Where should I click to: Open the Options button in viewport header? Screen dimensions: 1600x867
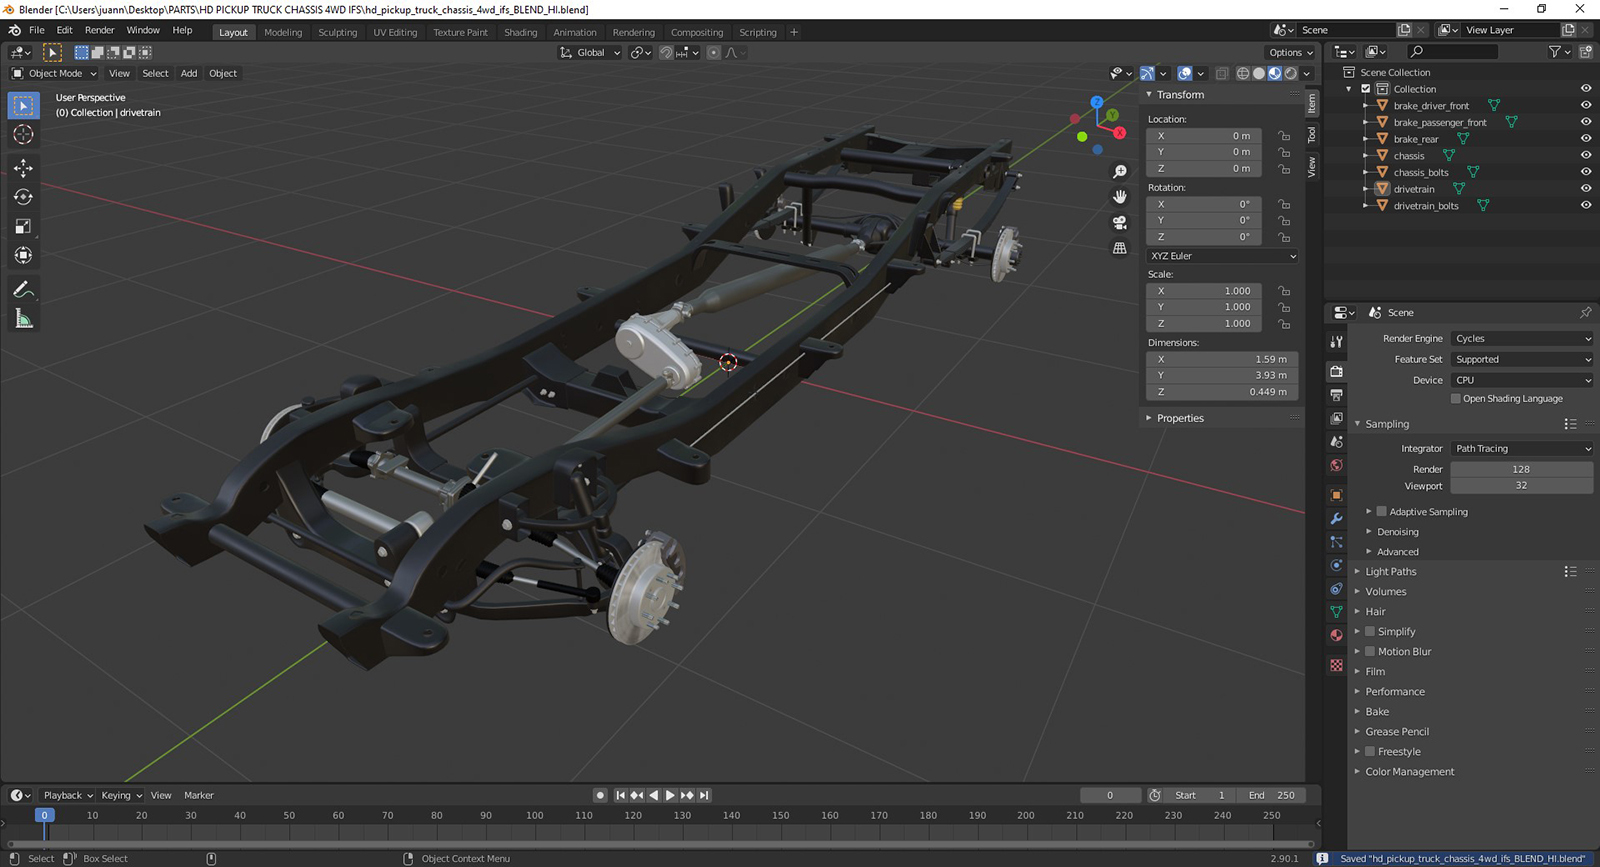point(1290,52)
